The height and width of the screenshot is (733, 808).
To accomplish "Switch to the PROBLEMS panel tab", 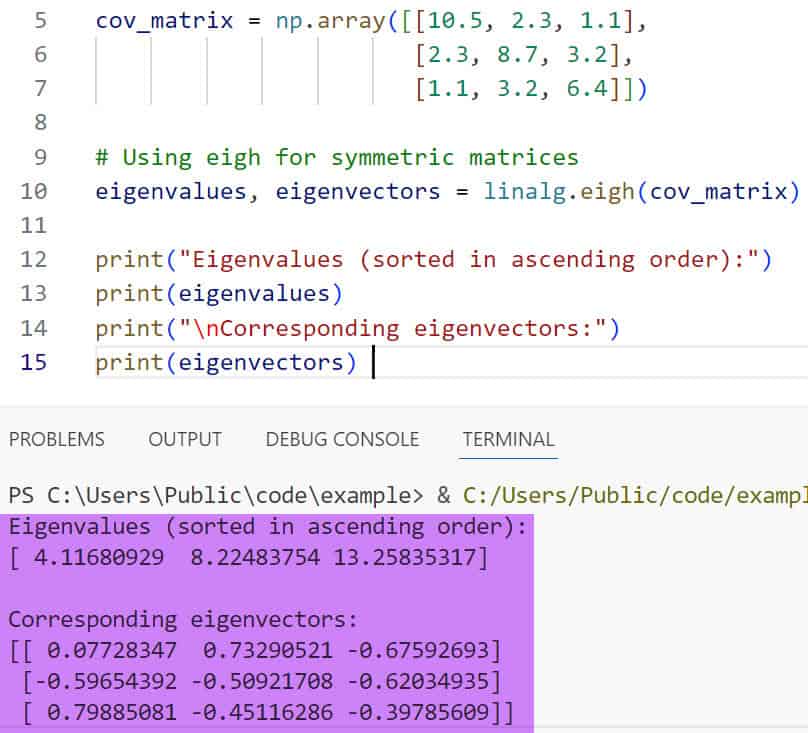I will (56, 439).
